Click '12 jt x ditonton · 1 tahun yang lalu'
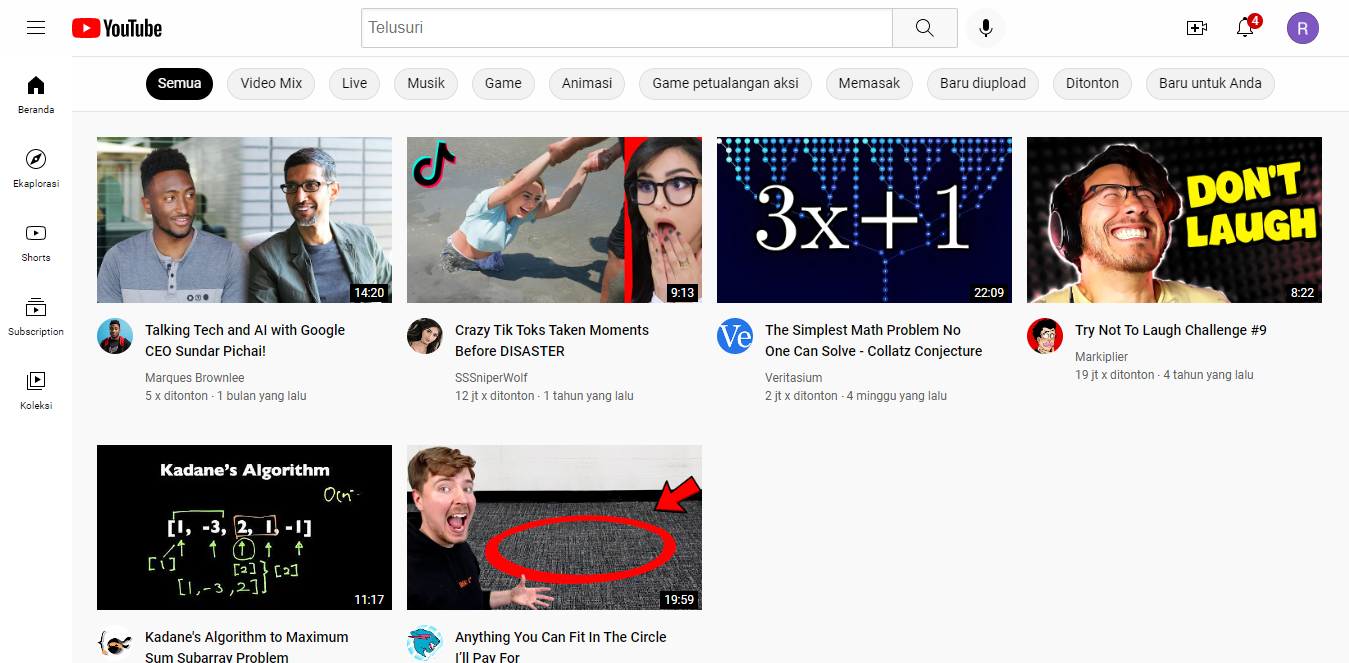The image size is (1349, 663). click(x=544, y=396)
